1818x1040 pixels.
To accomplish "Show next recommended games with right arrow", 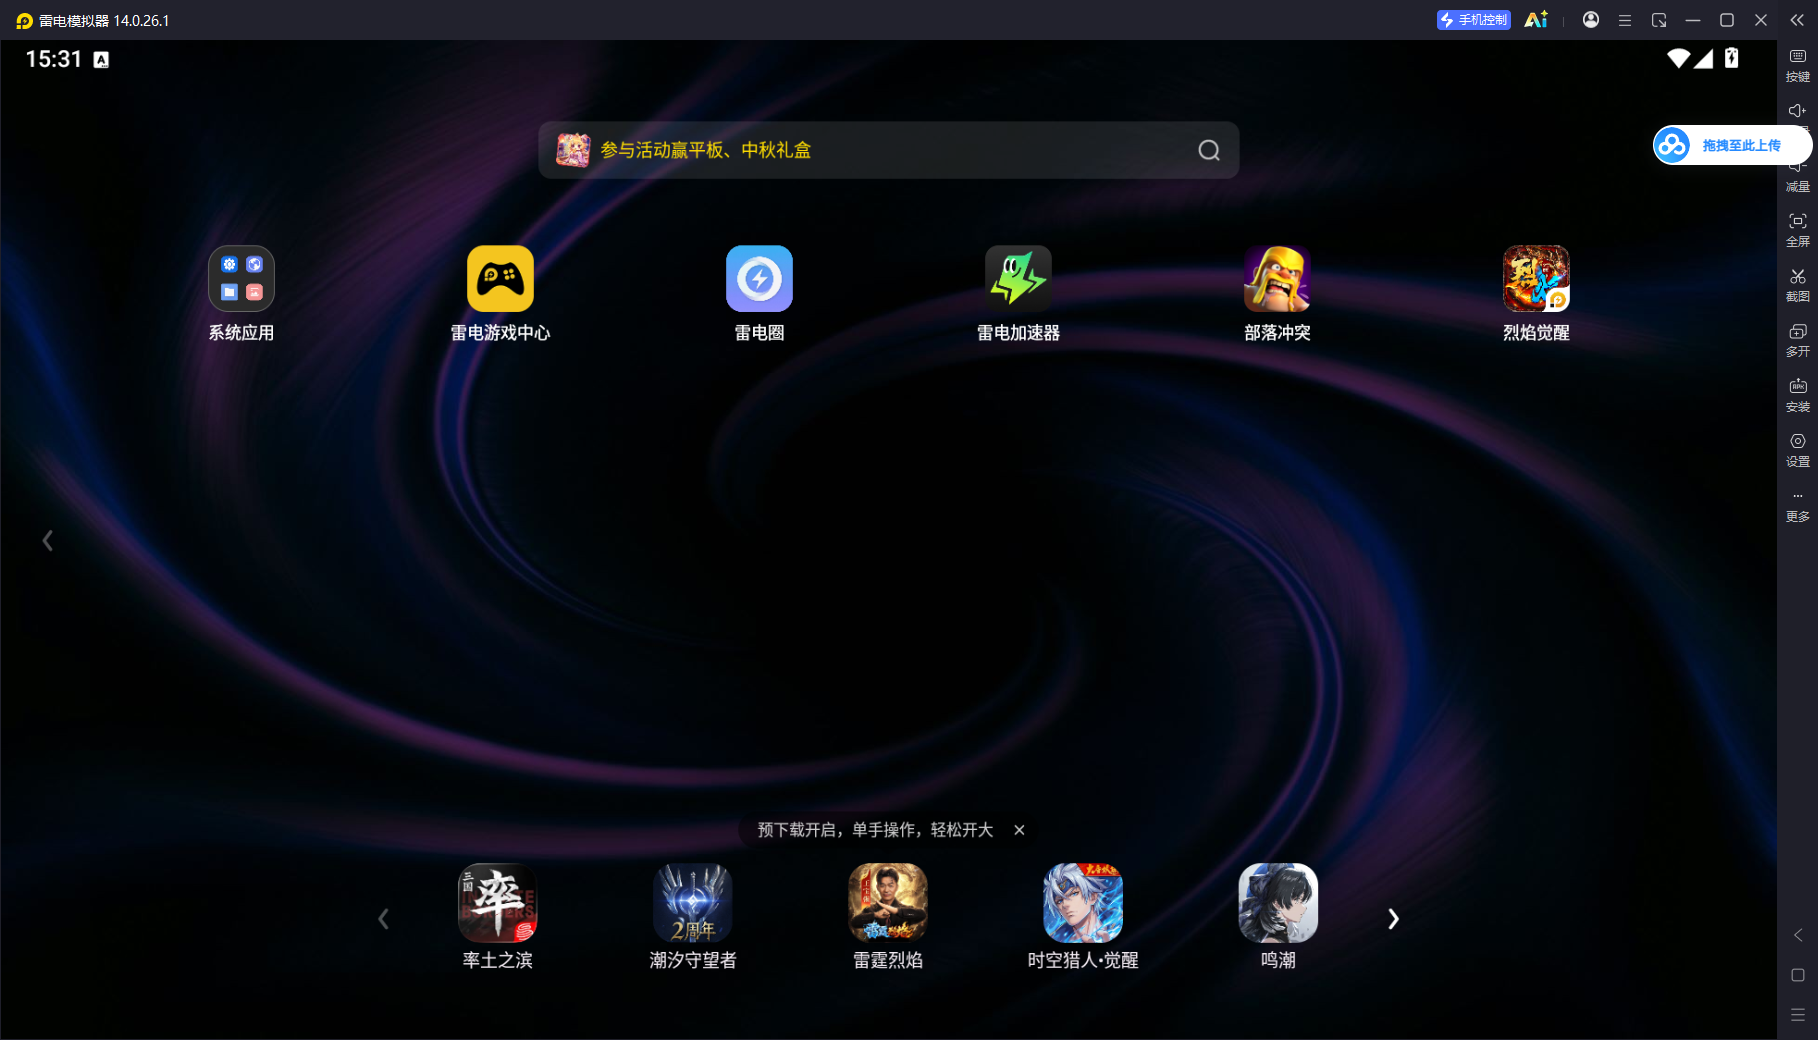I will pyautogui.click(x=1393, y=919).
